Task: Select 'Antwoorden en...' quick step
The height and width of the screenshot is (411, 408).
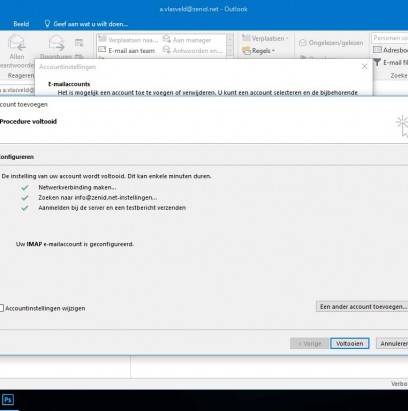Action: 193,51
